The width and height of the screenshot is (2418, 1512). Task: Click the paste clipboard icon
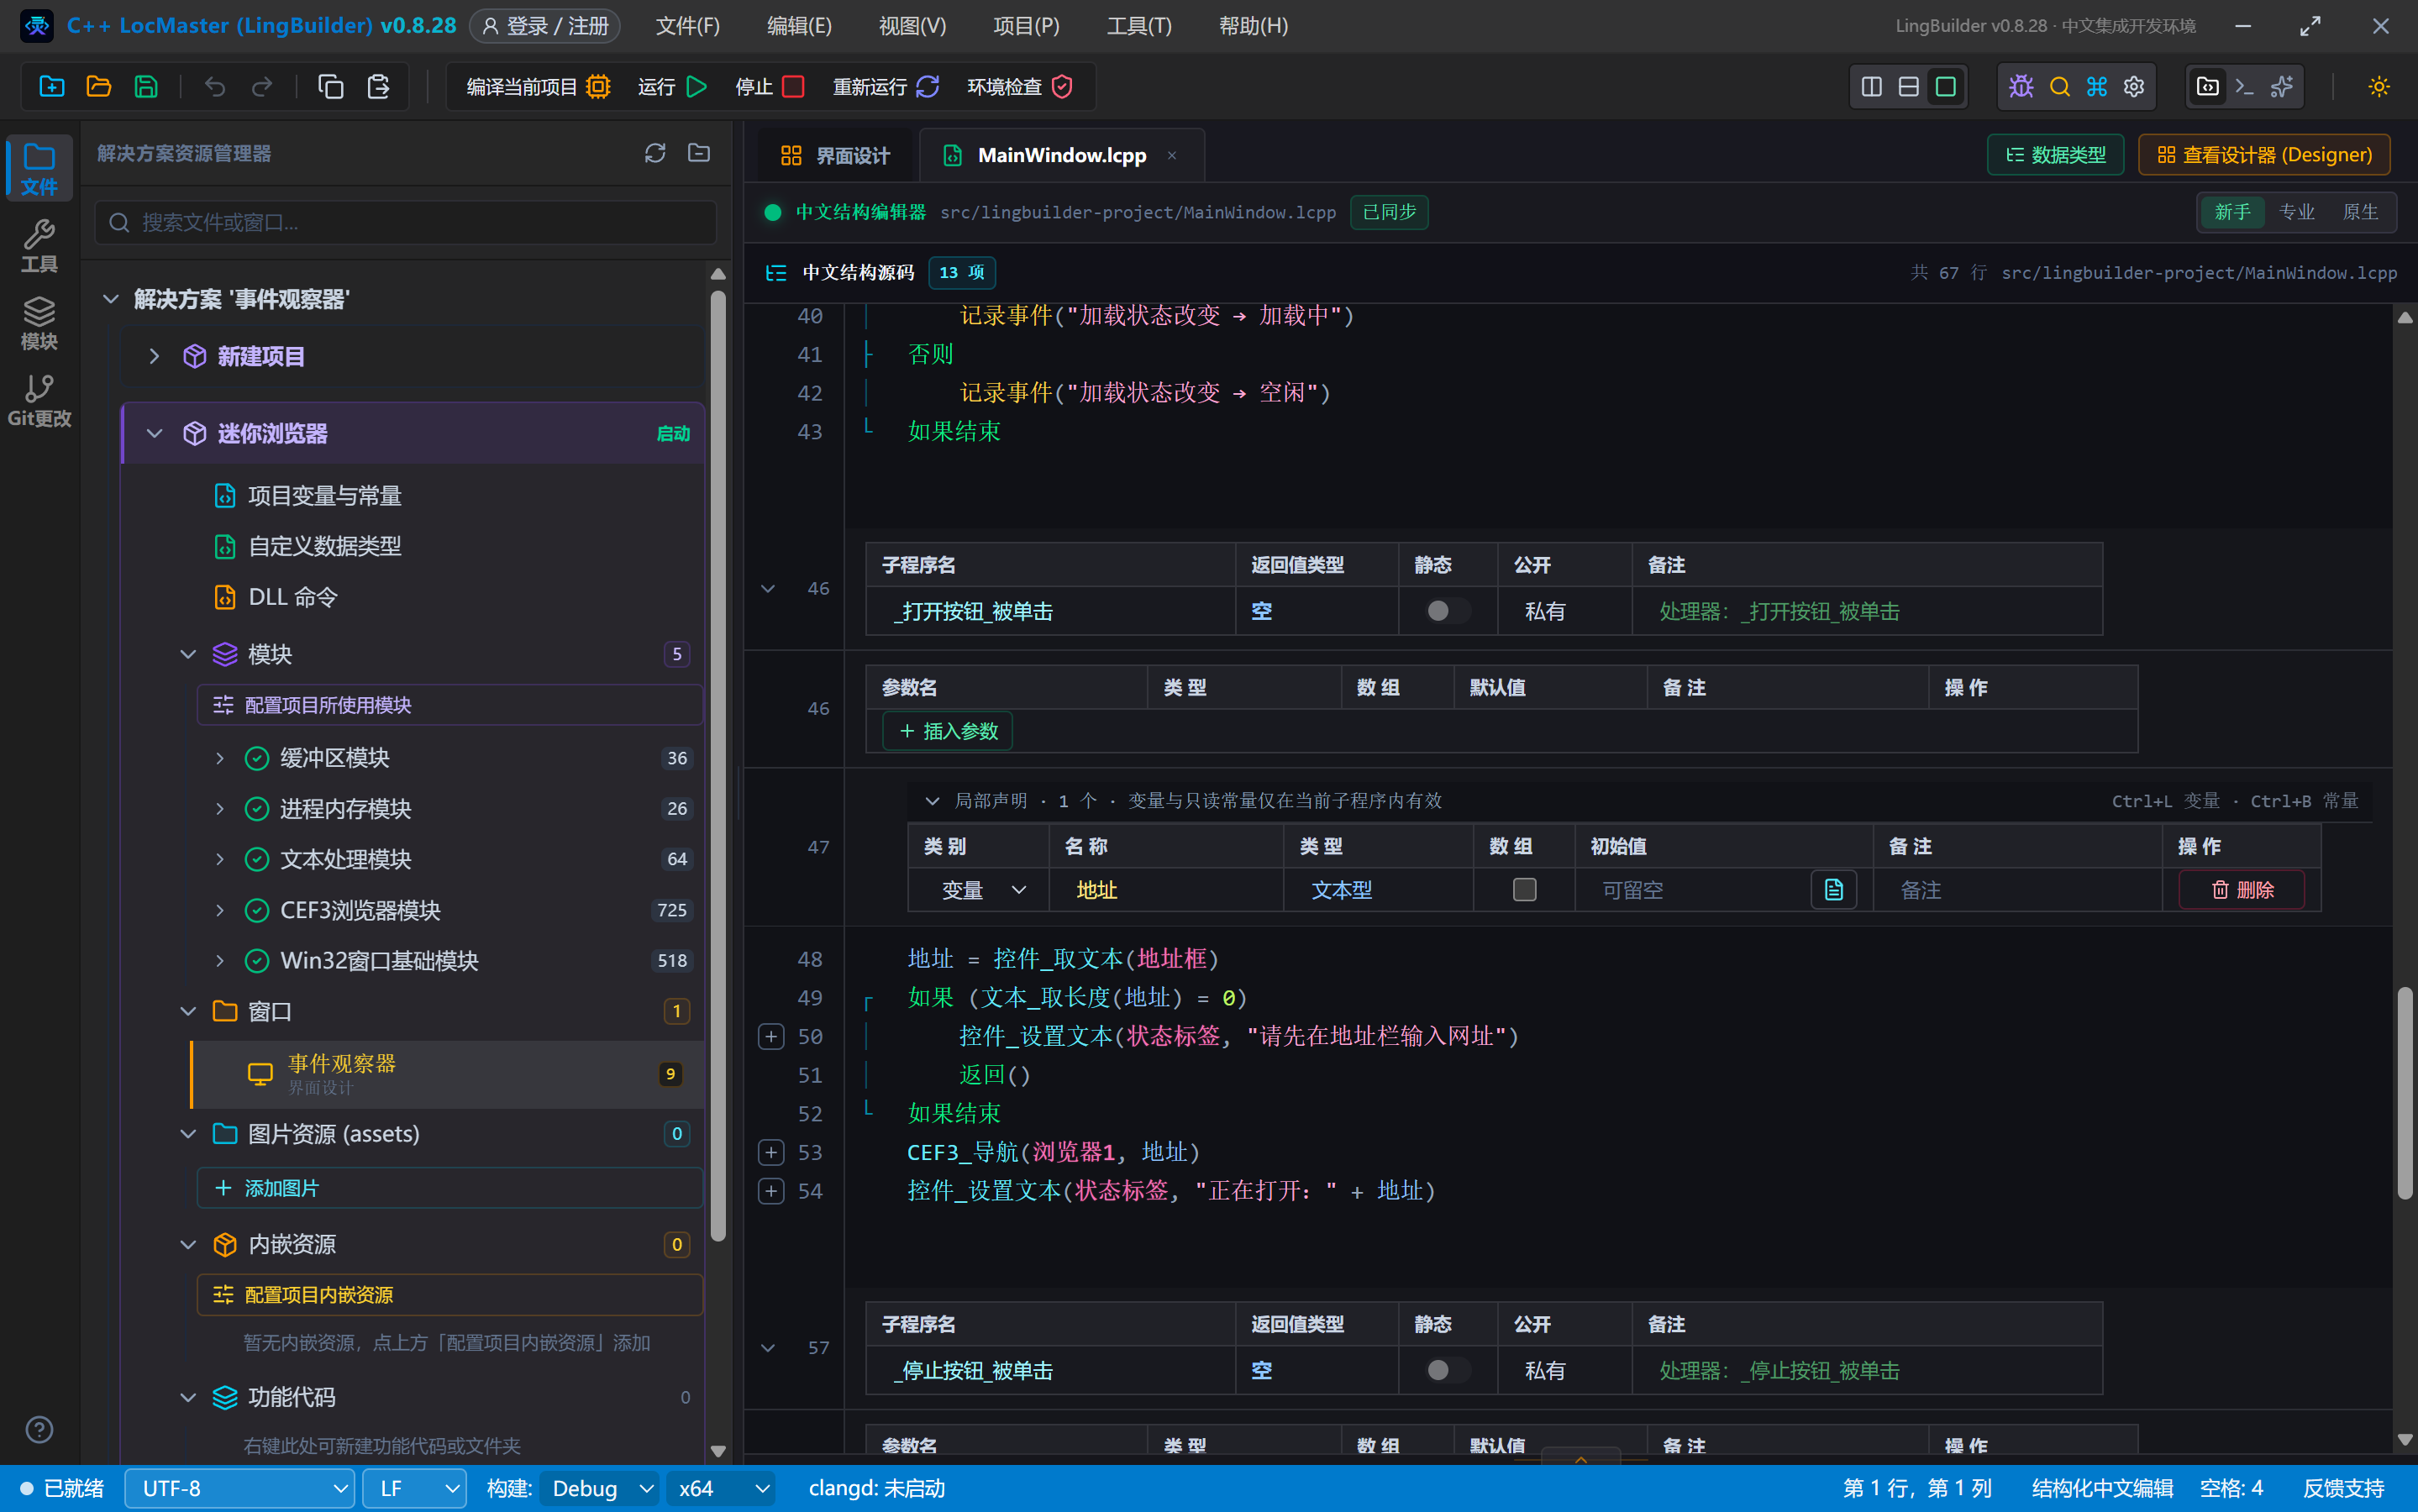click(x=378, y=87)
